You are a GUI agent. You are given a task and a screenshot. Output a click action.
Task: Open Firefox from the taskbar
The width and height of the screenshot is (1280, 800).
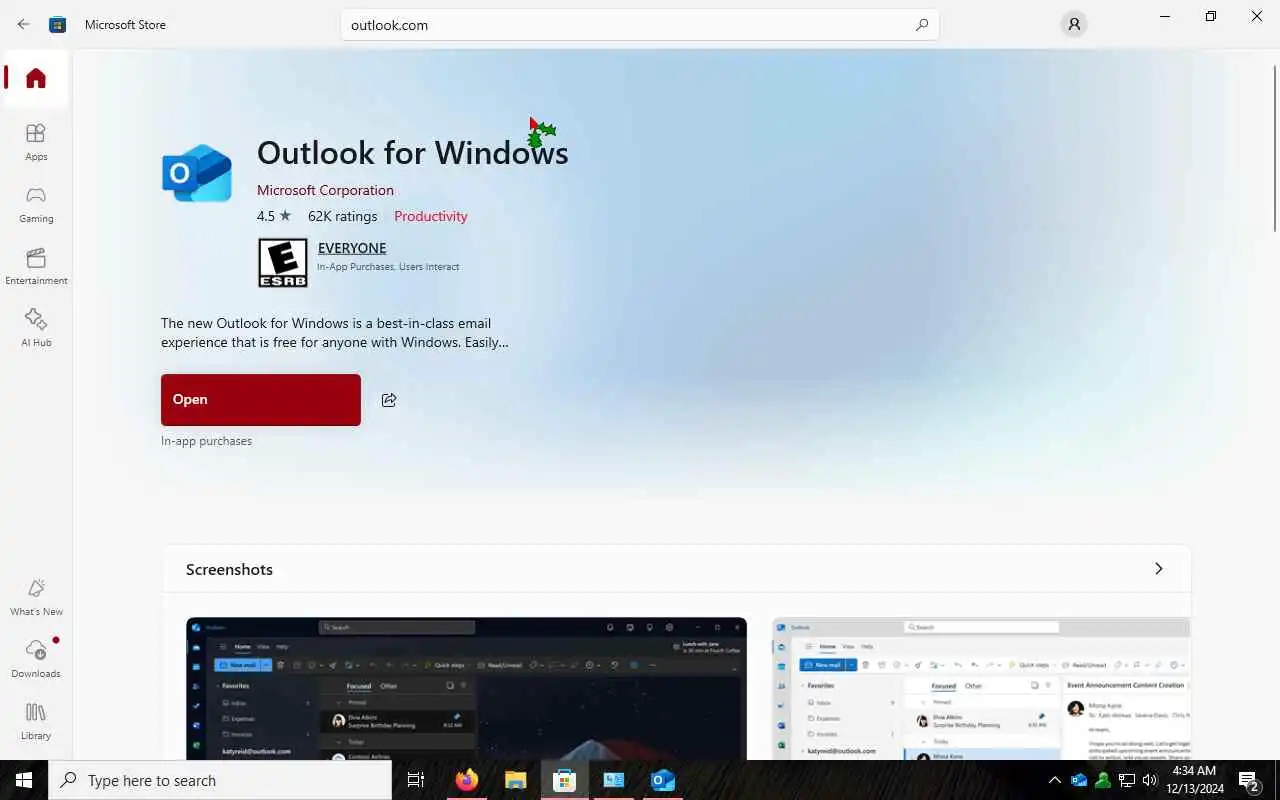(x=467, y=780)
